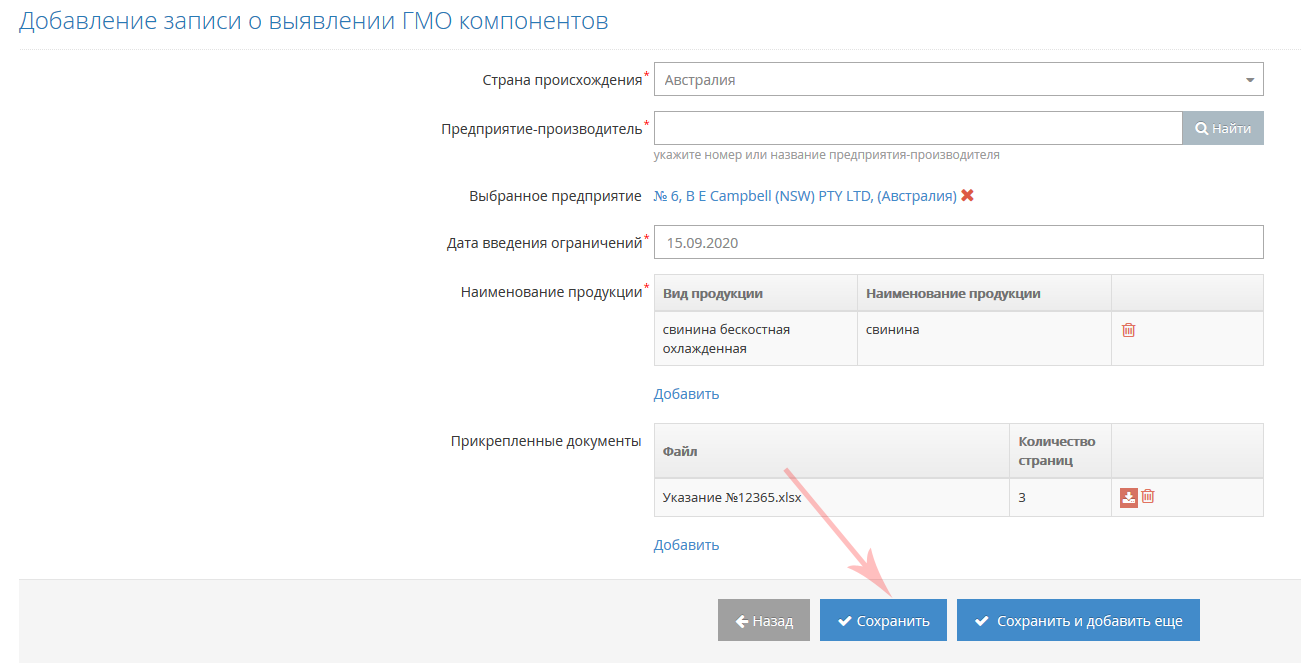Delete the свинина product row with trash icon
The width and height of the screenshot is (1301, 664).
[x=1128, y=330]
